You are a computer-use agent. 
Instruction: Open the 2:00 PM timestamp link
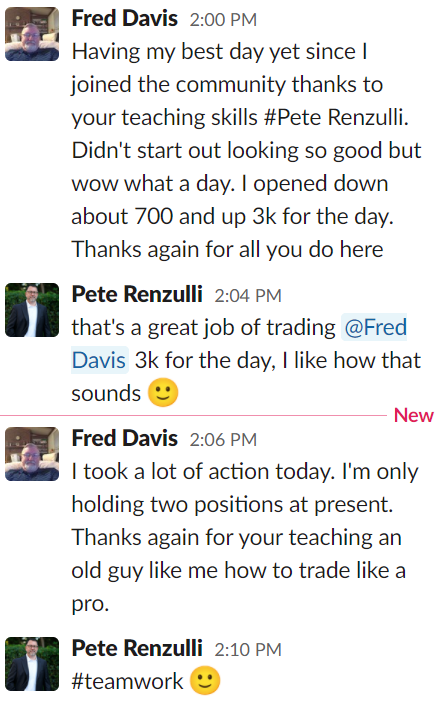(x=223, y=20)
